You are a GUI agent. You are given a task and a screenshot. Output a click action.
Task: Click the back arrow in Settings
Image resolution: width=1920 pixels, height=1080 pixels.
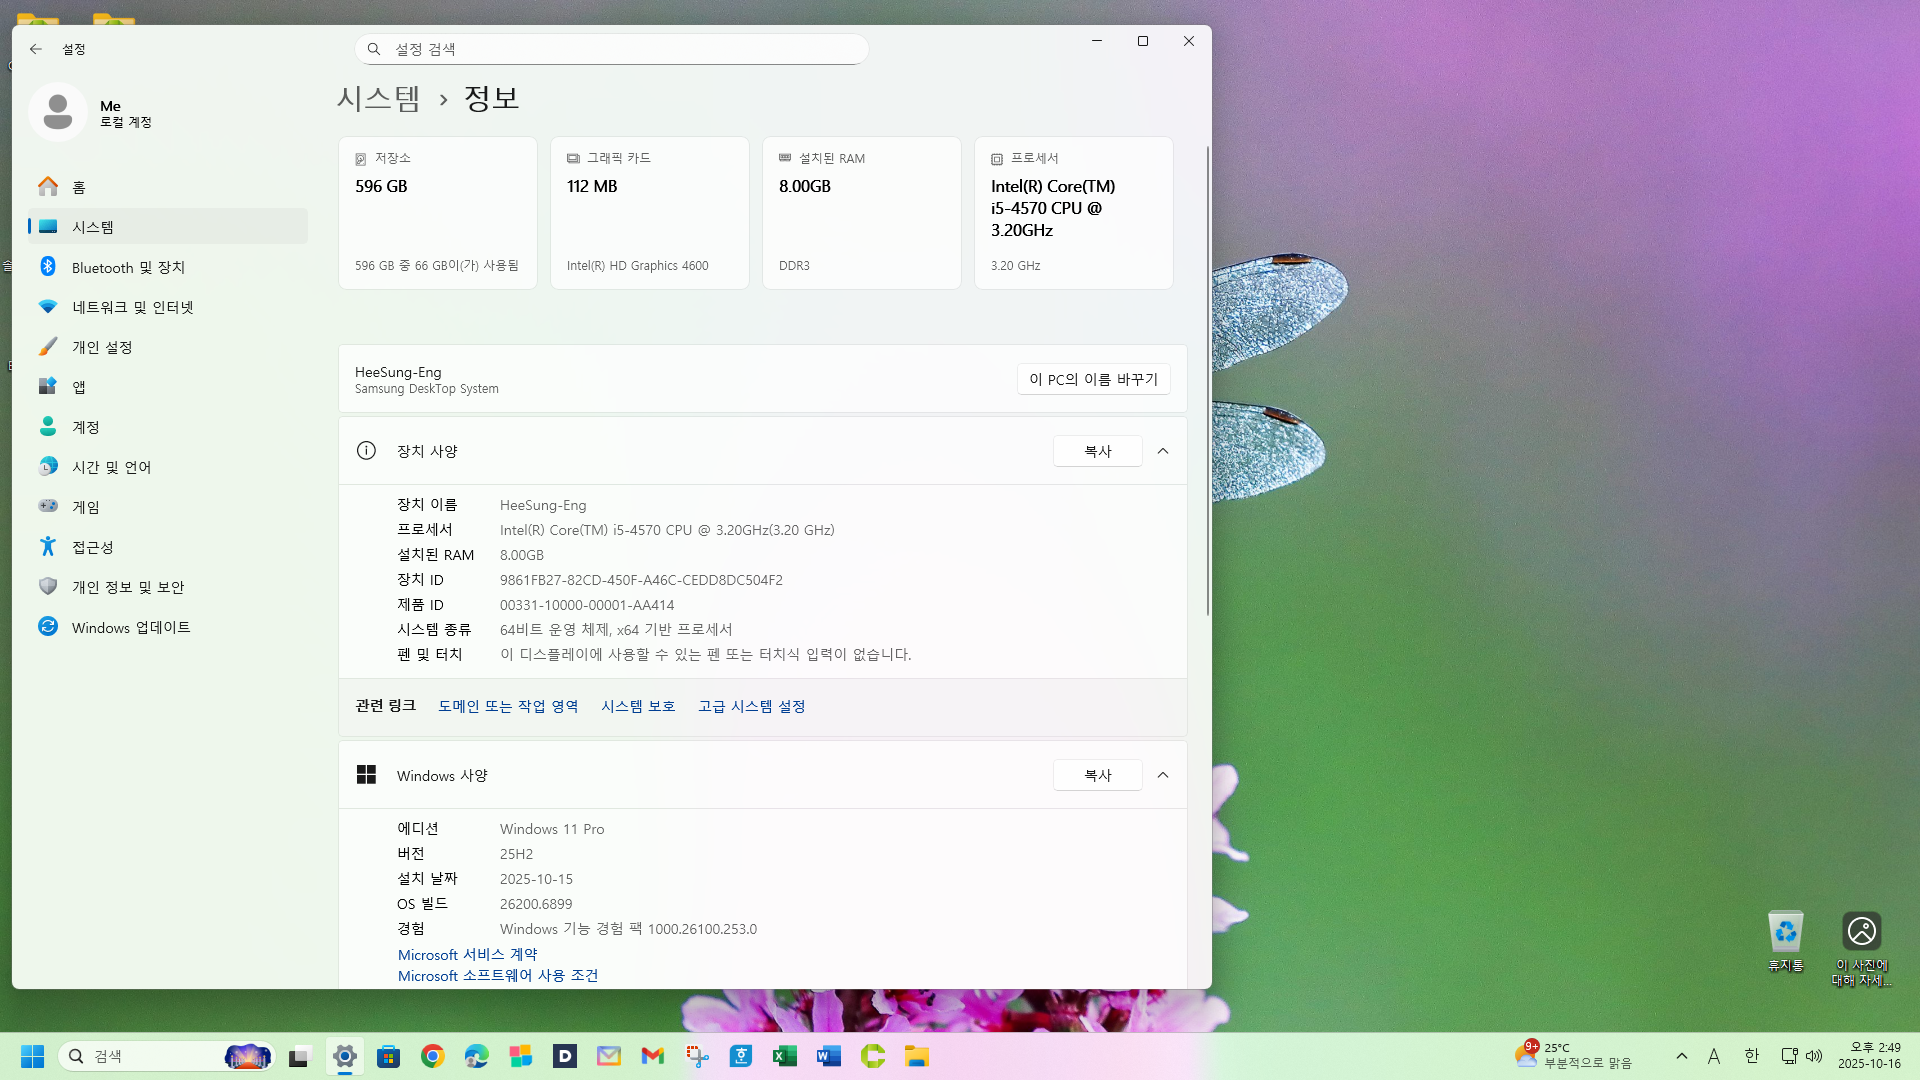pyautogui.click(x=36, y=49)
